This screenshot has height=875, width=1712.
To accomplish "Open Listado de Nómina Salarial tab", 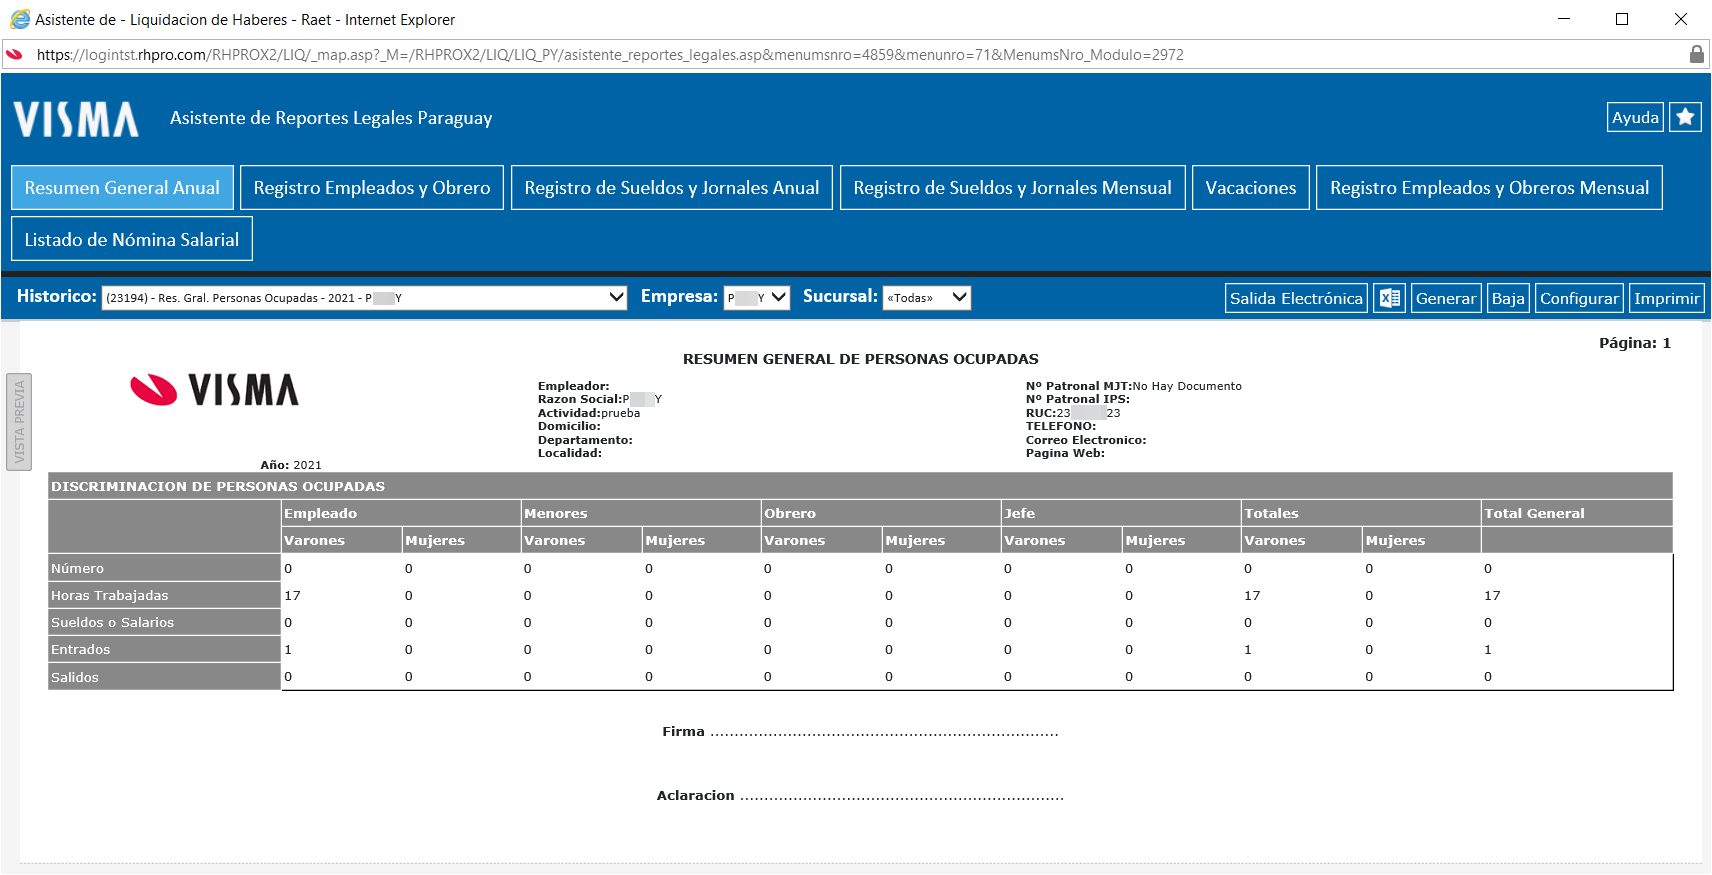I will (132, 239).
